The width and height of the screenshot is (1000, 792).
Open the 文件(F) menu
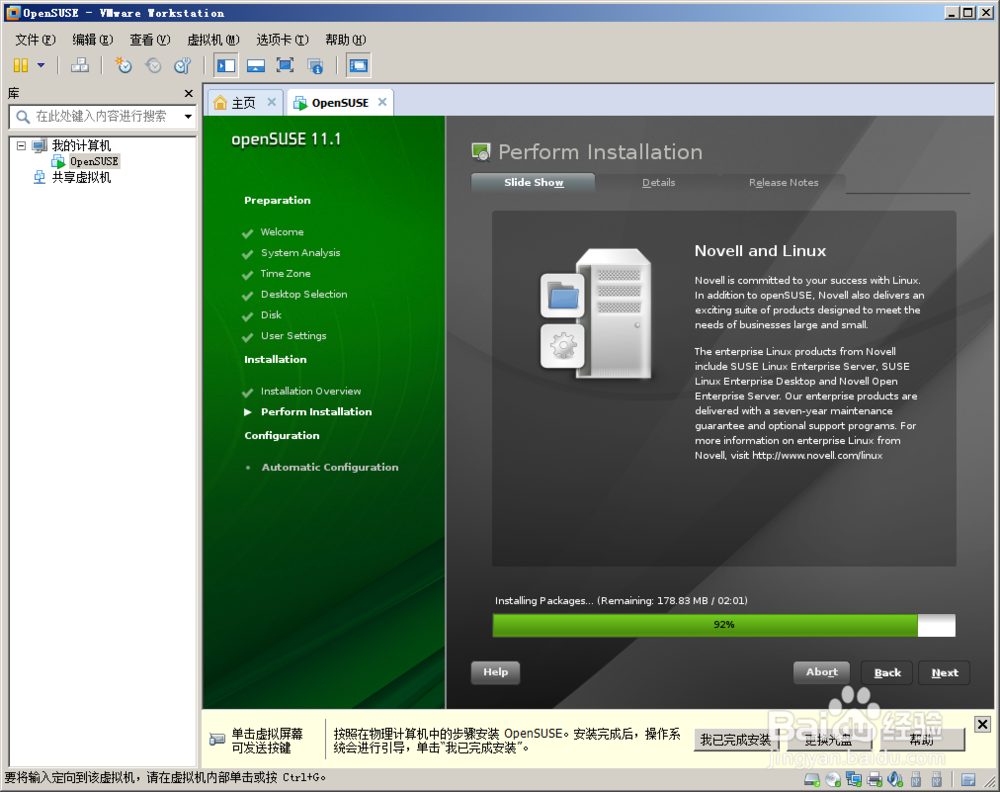point(35,40)
